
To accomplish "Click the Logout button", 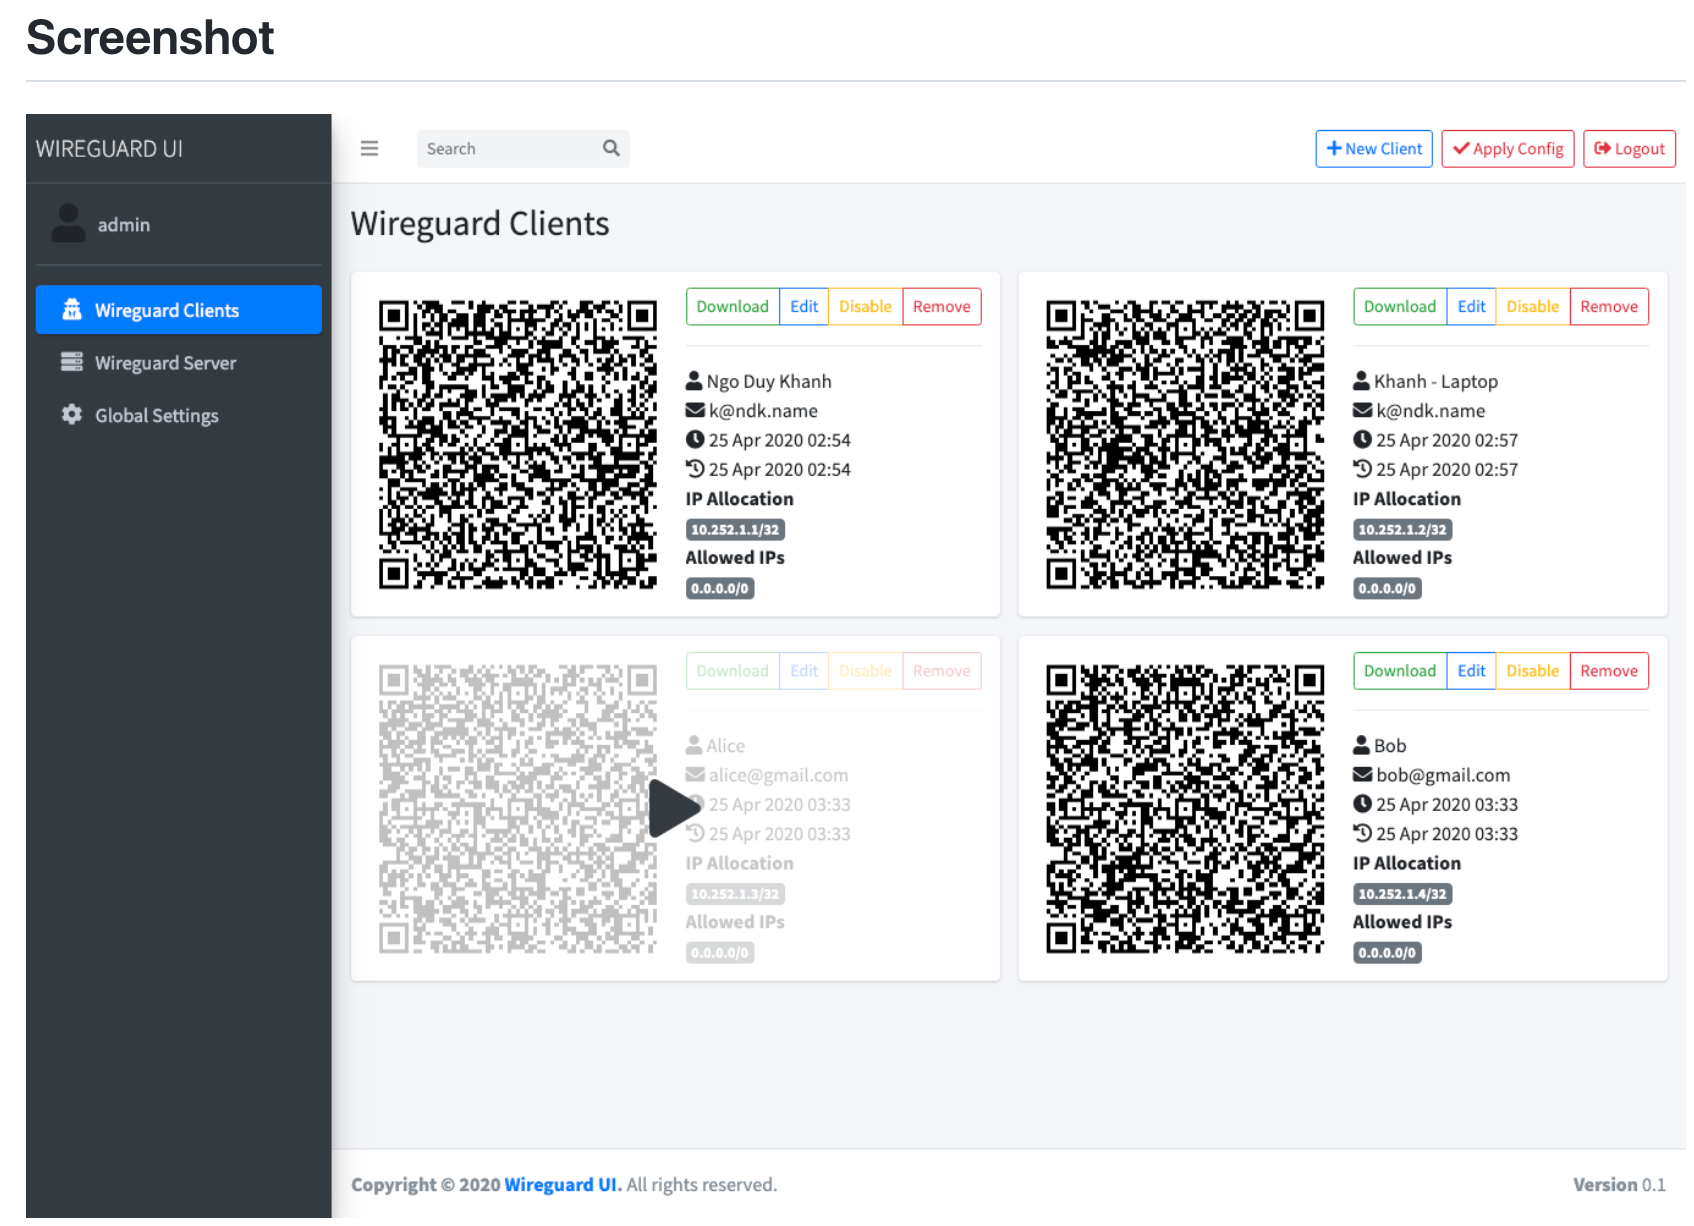I will point(1629,148).
